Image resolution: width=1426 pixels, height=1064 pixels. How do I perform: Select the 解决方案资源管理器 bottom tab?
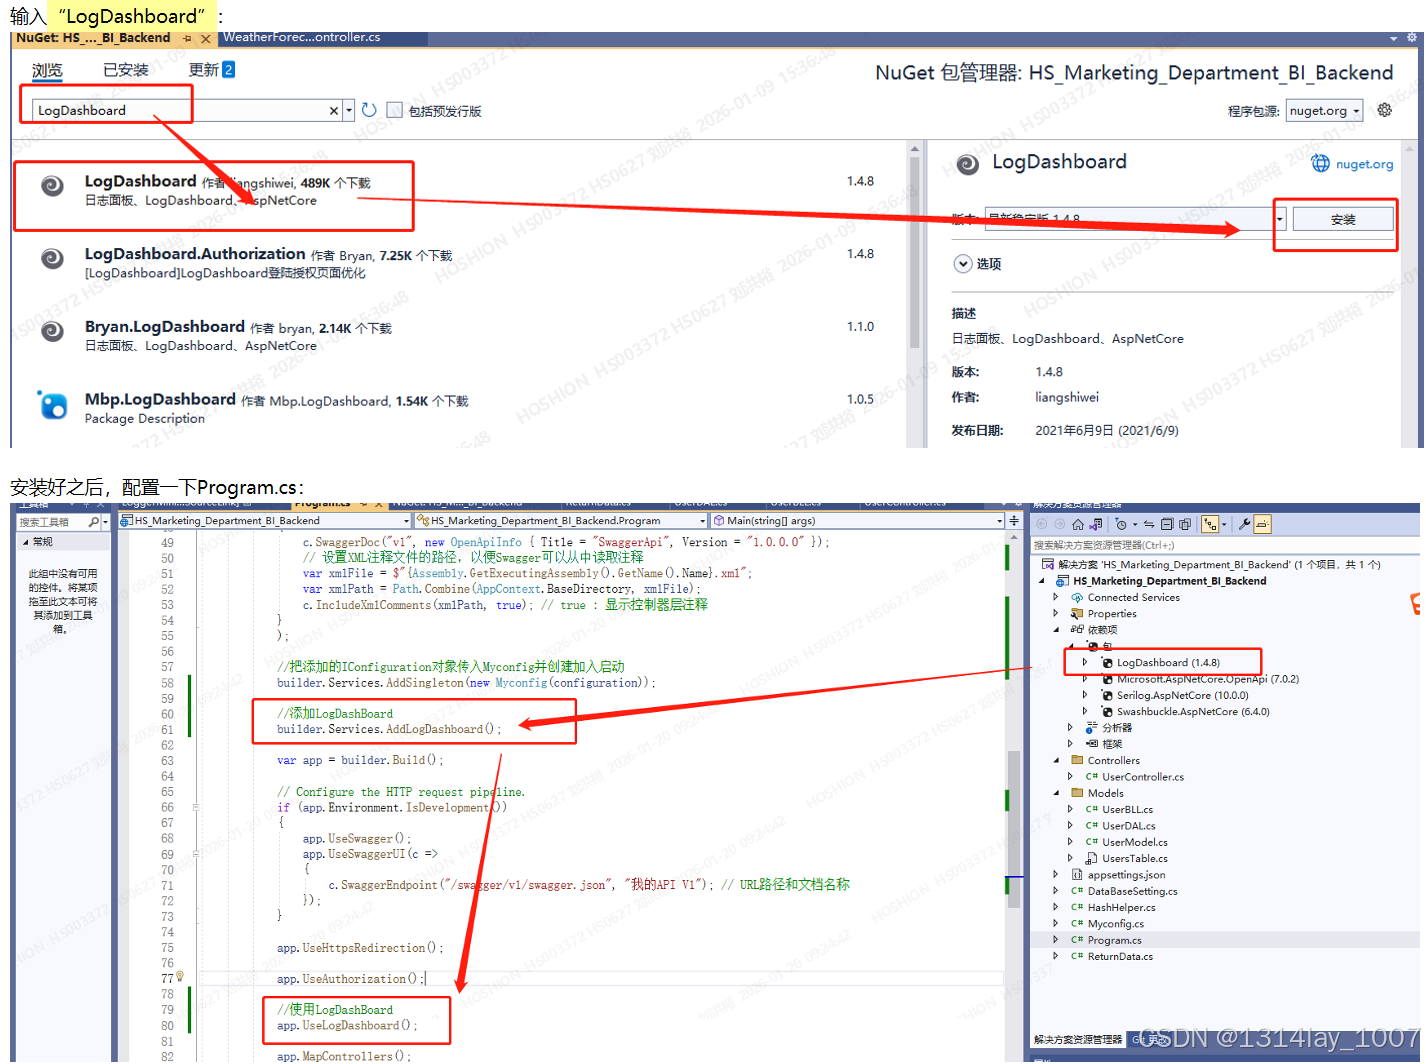(1078, 1040)
